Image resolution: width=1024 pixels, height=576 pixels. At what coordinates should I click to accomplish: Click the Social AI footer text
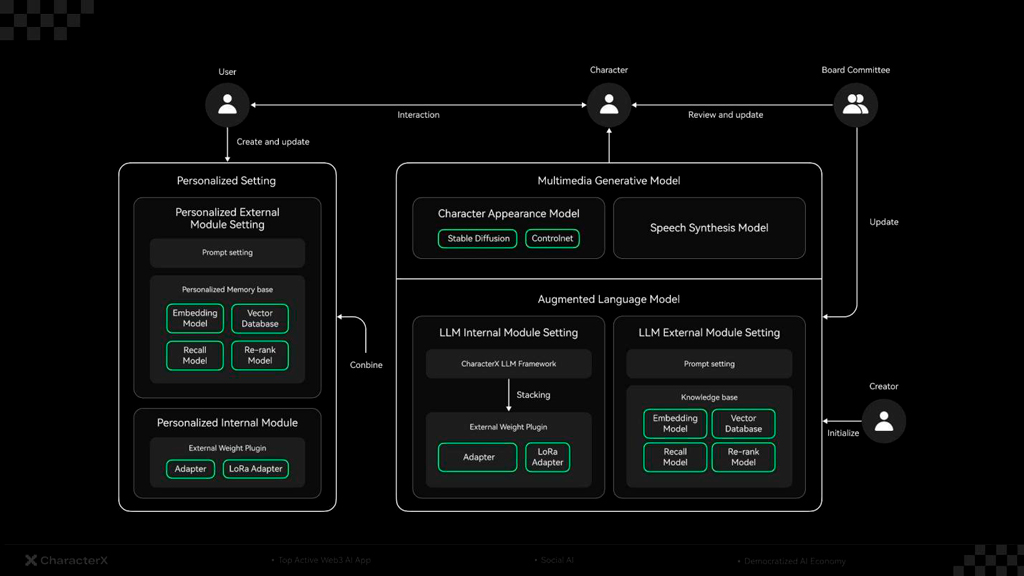pyautogui.click(x=557, y=560)
